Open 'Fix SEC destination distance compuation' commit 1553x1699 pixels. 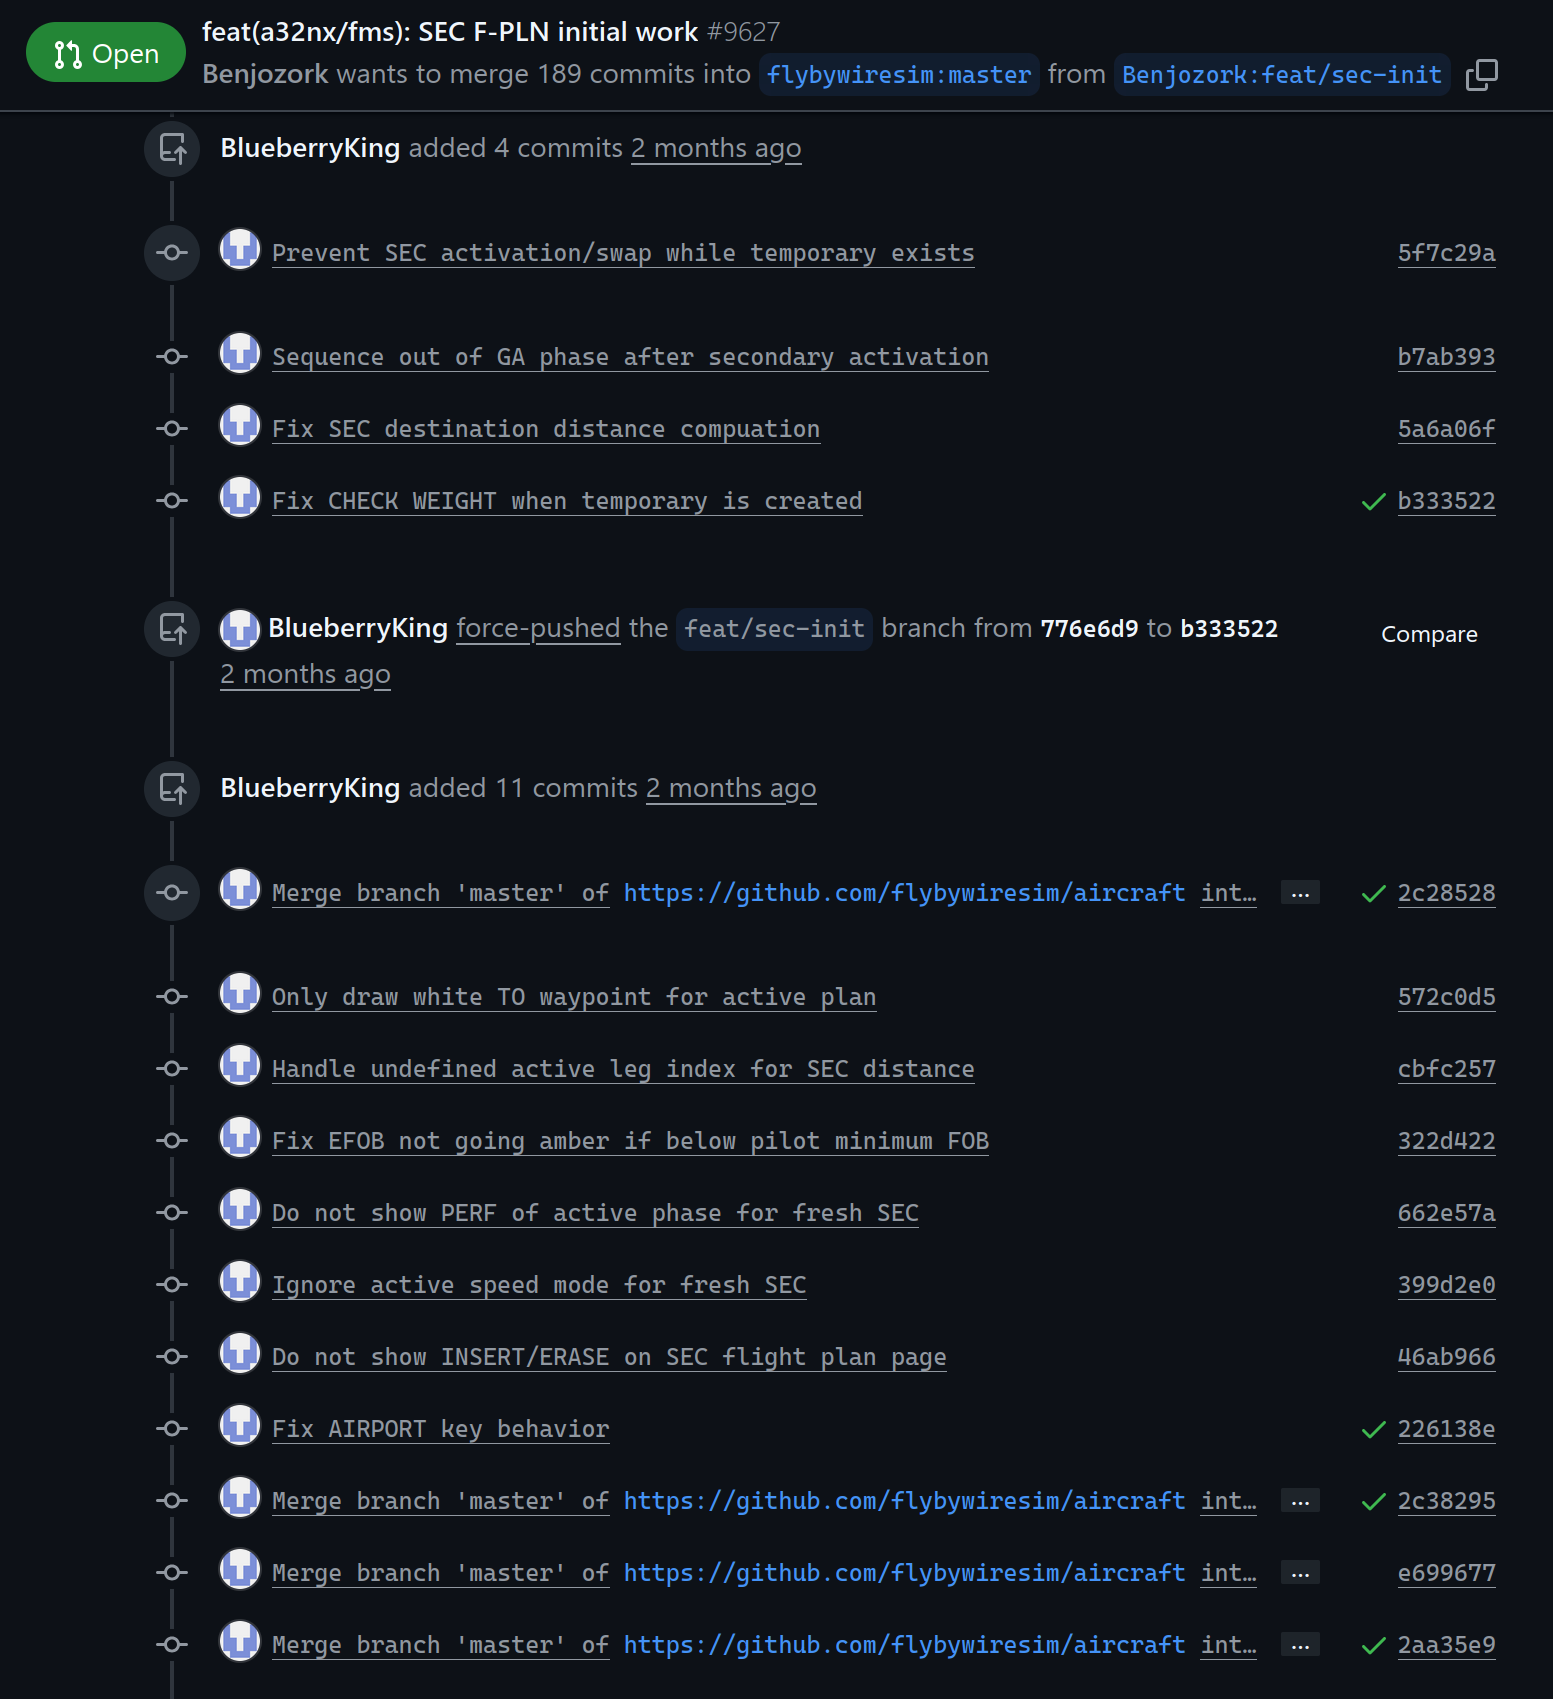545,430
